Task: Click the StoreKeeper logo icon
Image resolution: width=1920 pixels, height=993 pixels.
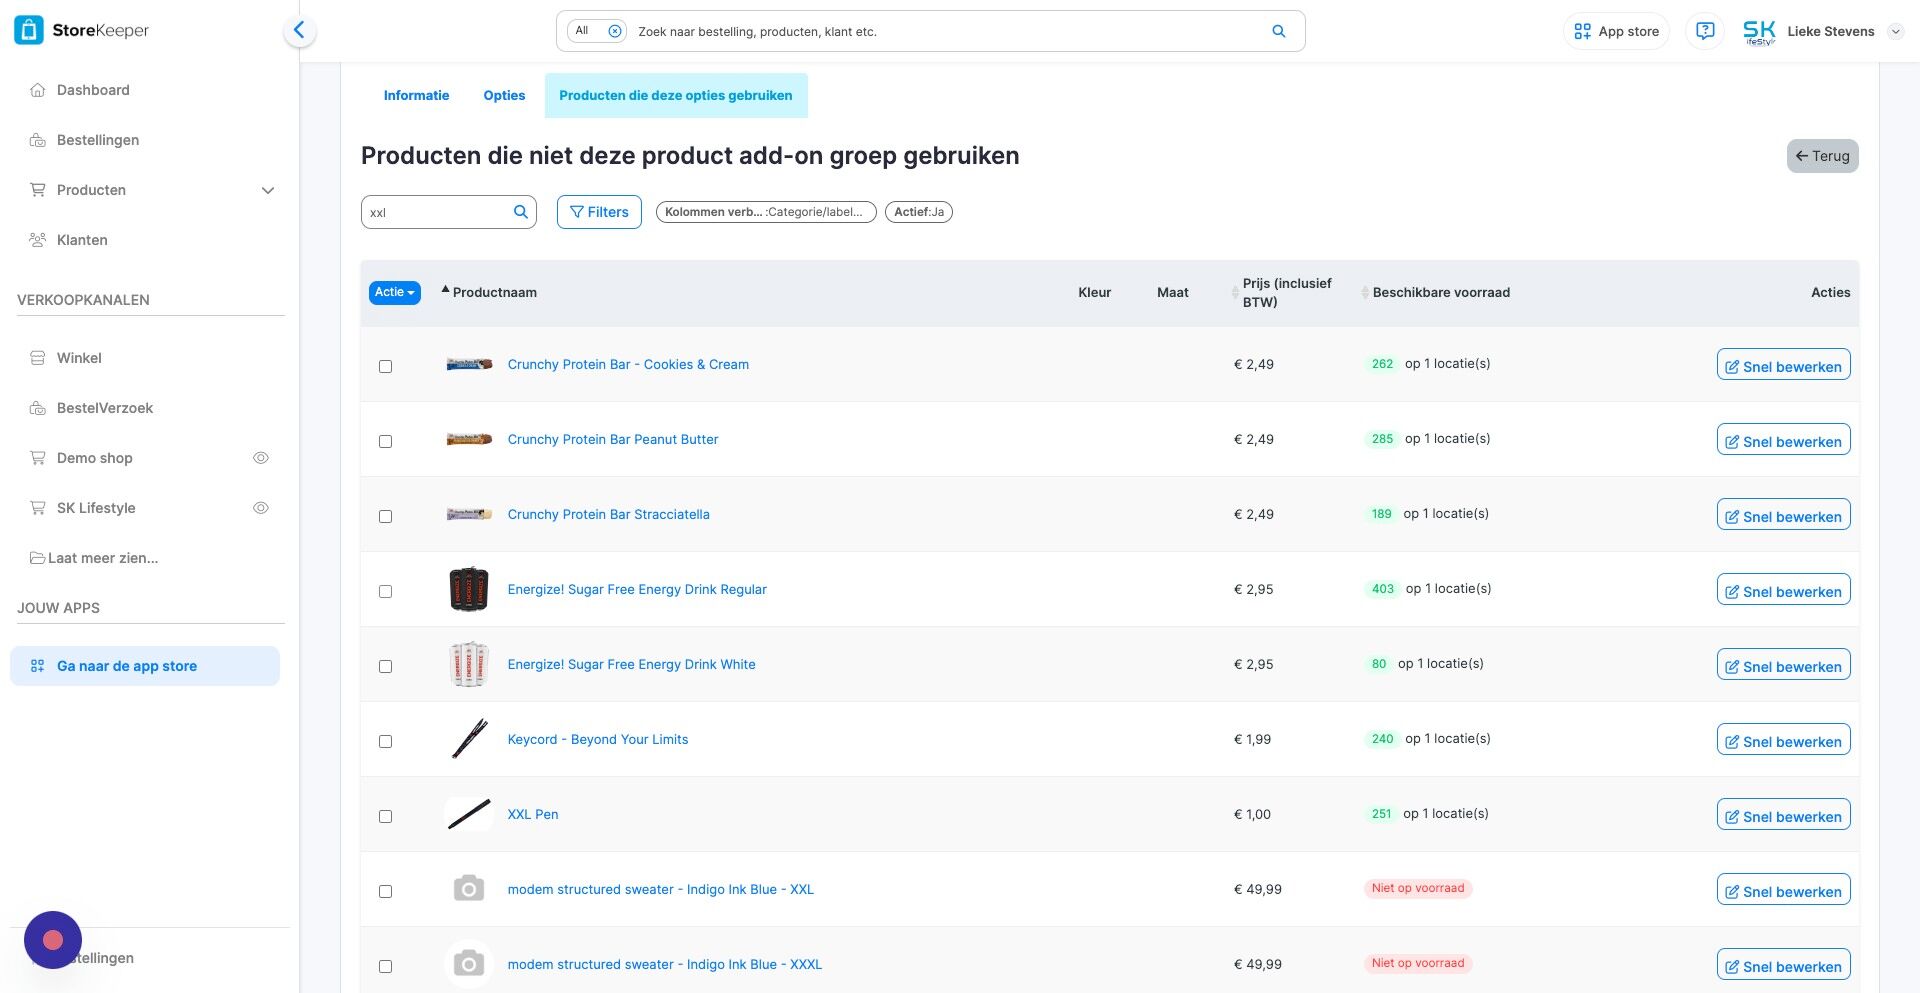Action: 28,30
